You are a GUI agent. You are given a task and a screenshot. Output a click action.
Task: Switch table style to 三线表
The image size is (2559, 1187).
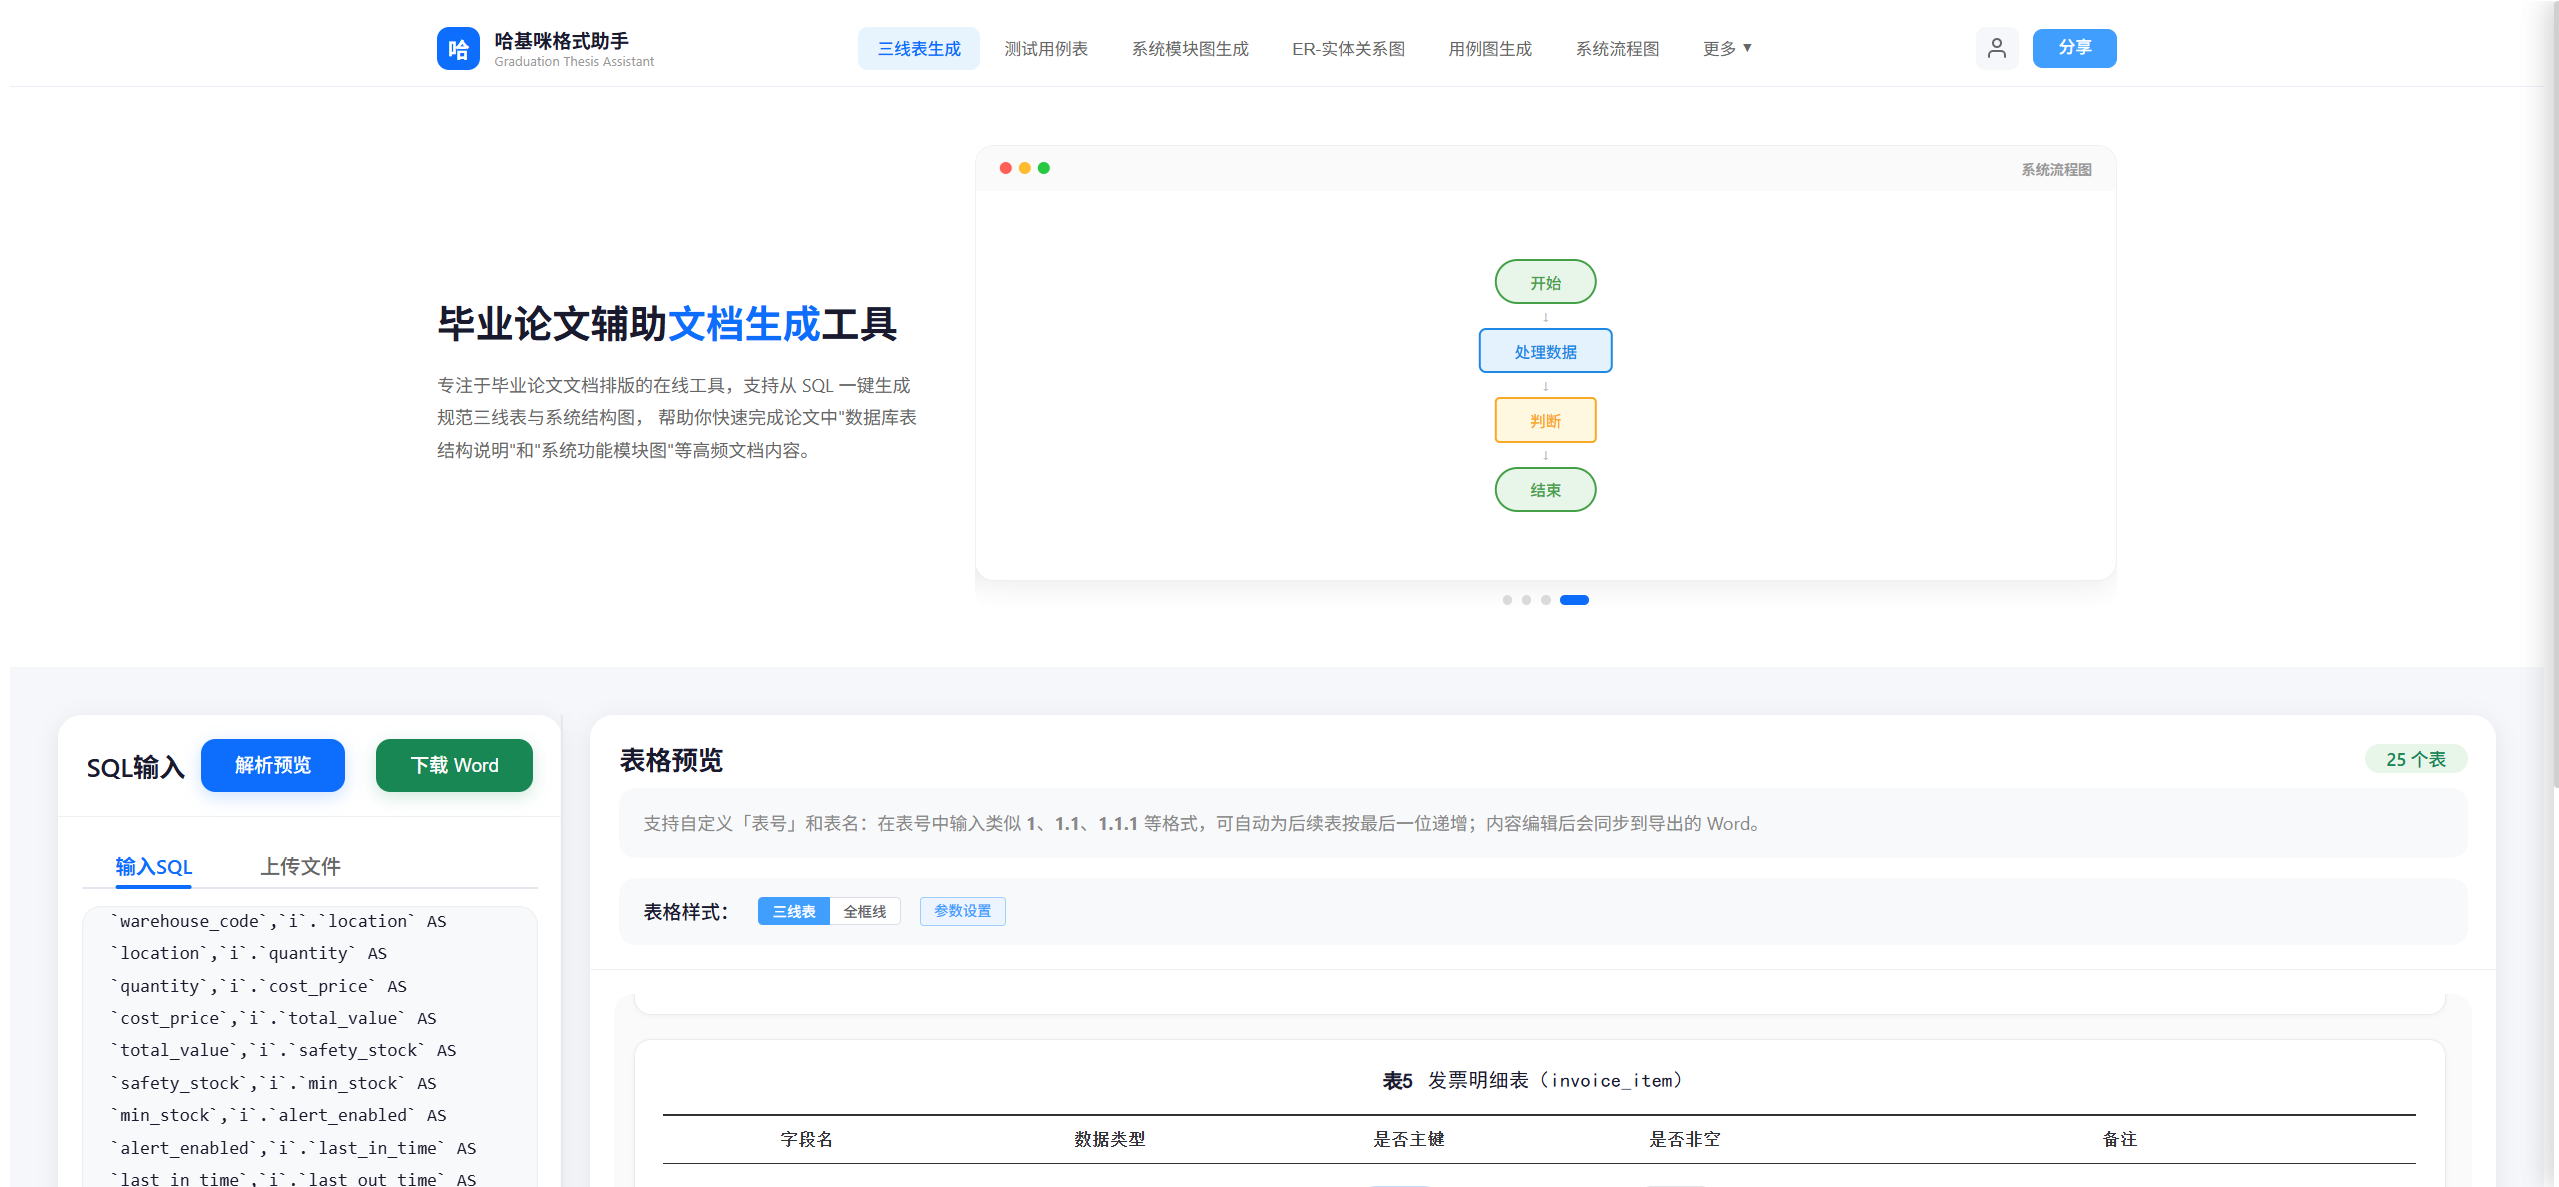pyautogui.click(x=793, y=911)
